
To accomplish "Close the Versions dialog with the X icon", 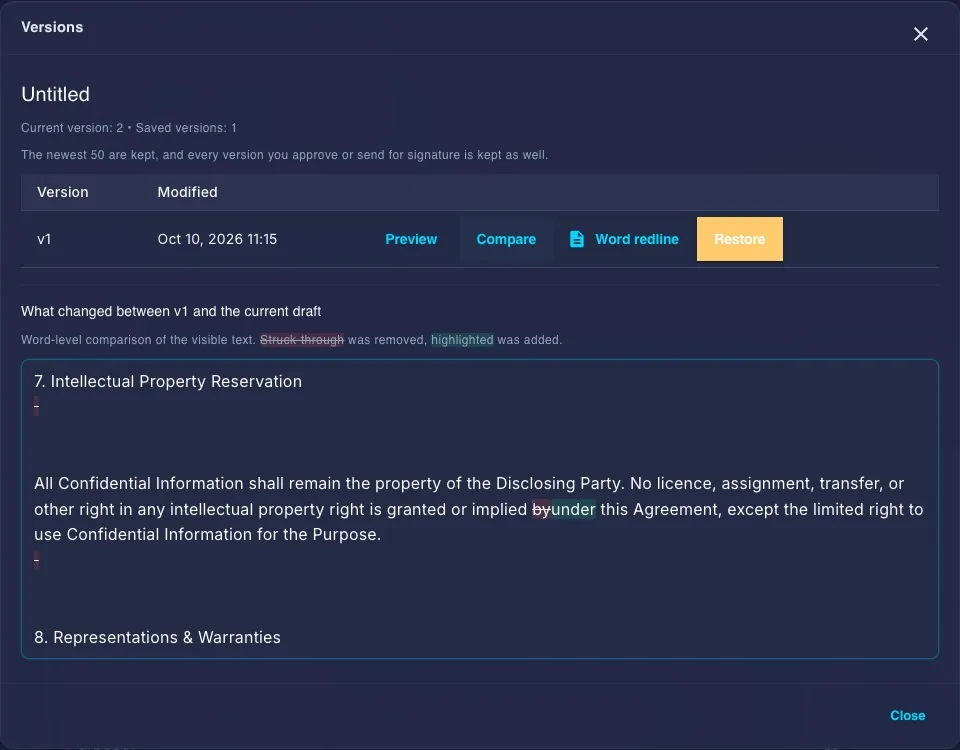I will [920, 34].
